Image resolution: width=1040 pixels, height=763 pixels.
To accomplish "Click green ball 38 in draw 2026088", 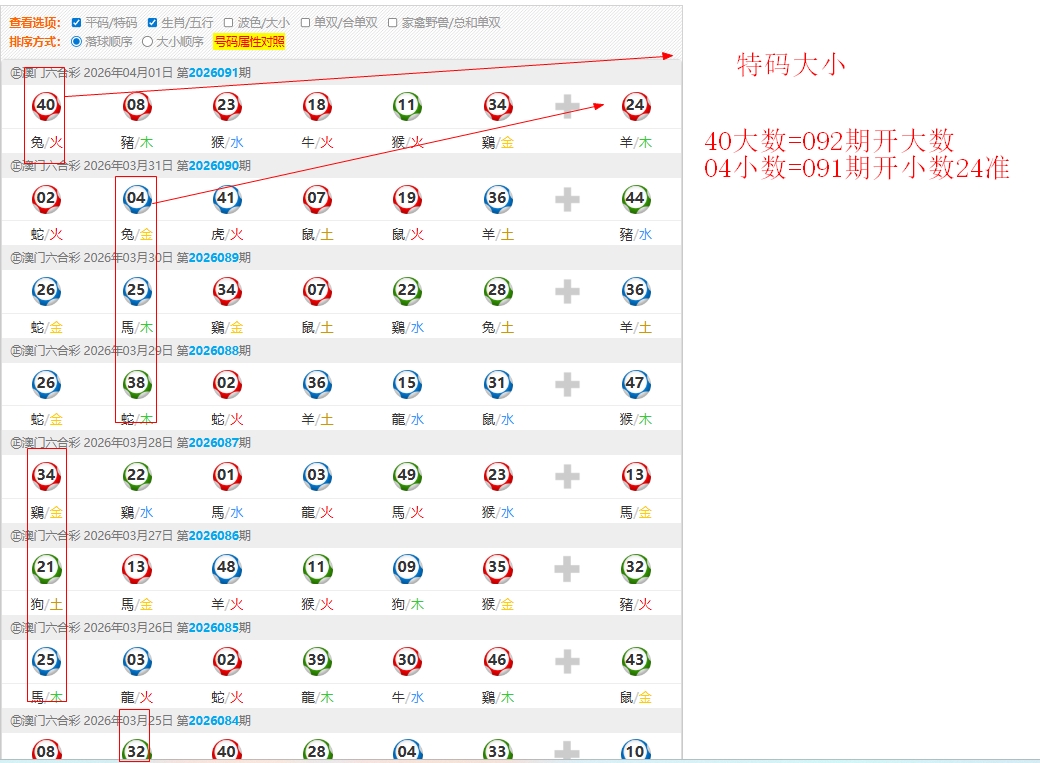I will click(x=136, y=383).
